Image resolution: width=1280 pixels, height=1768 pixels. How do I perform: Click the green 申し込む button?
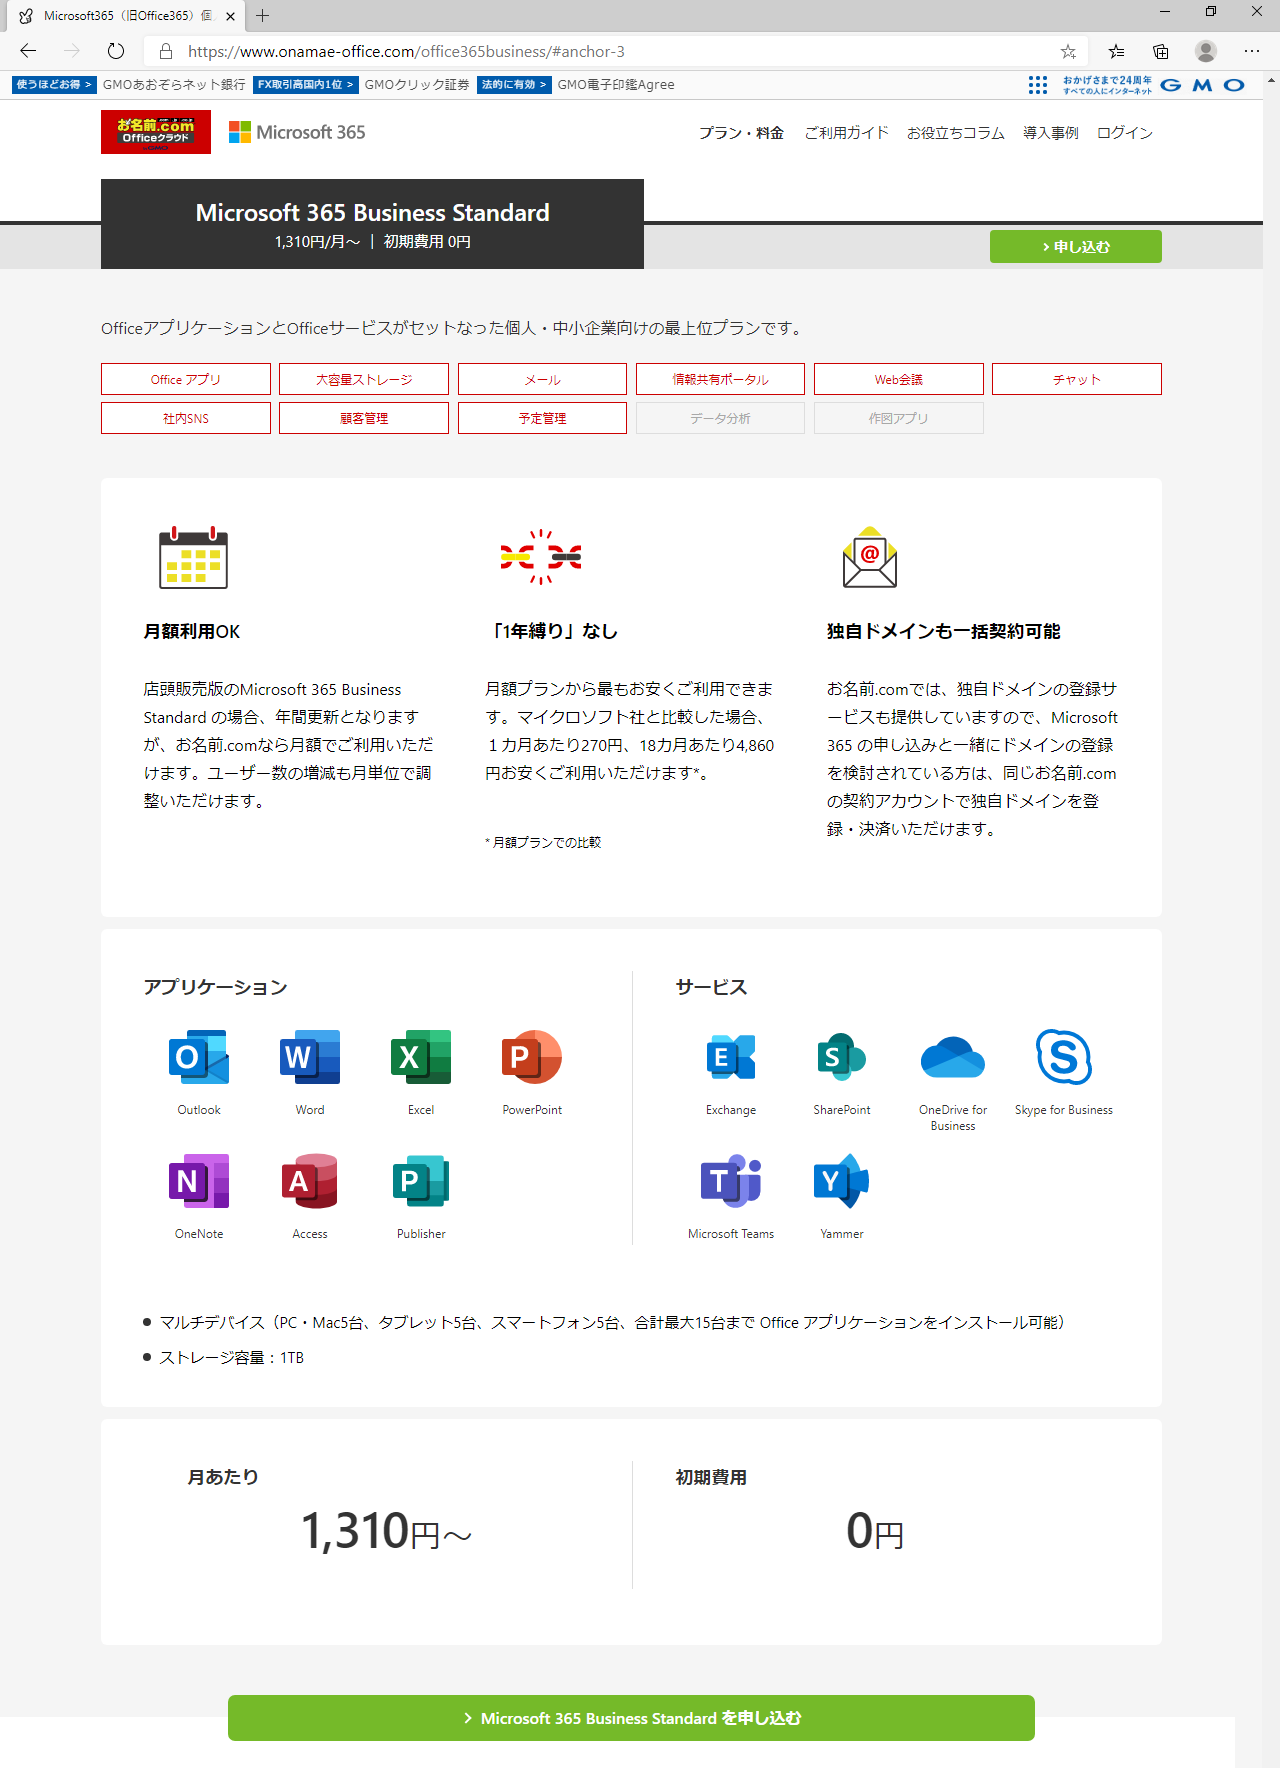(1076, 247)
